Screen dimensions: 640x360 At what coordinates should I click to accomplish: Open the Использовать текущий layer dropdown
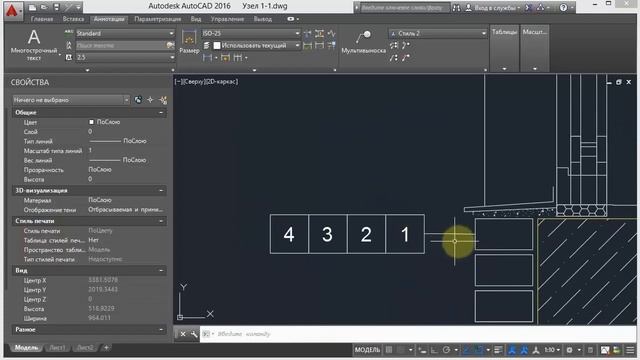click(x=257, y=45)
